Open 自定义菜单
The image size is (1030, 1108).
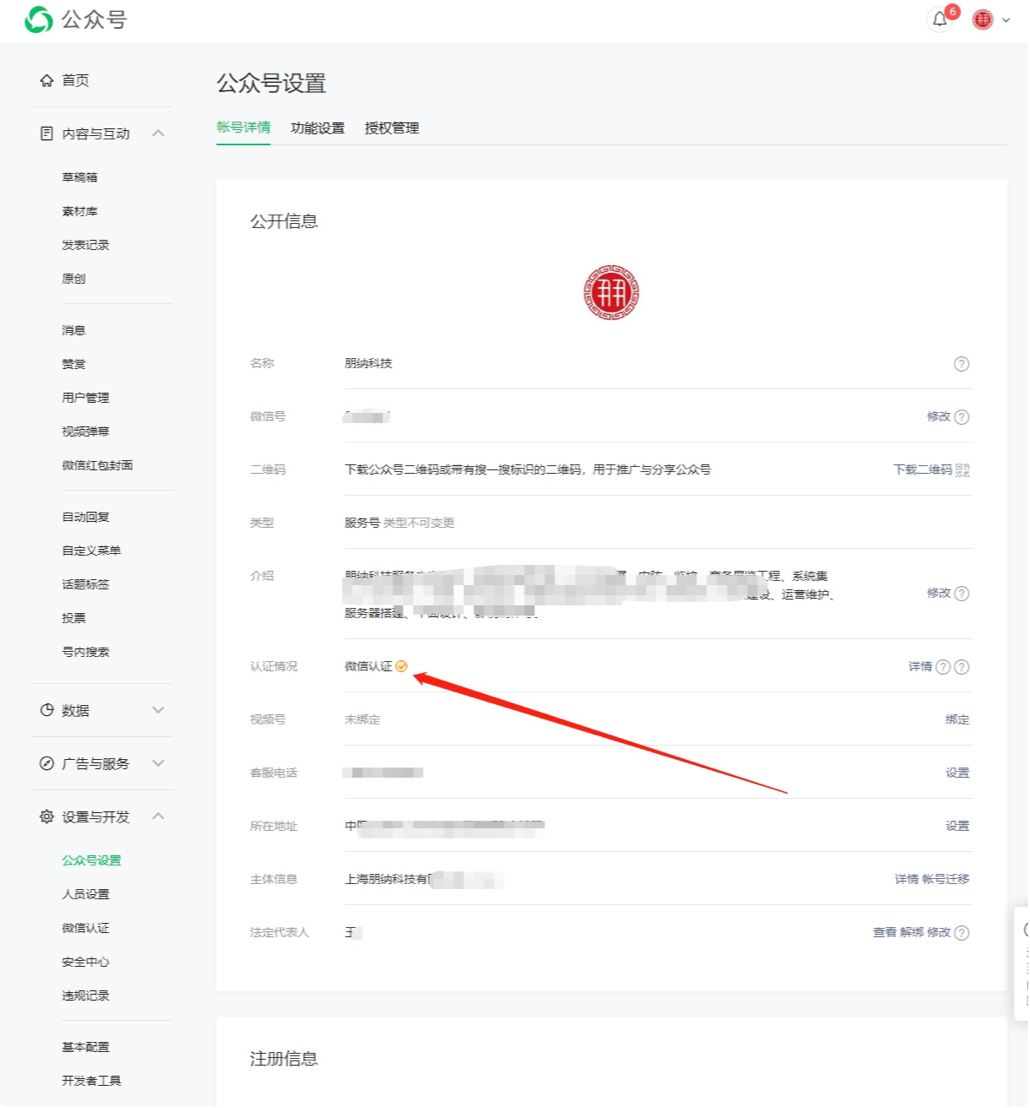point(91,550)
